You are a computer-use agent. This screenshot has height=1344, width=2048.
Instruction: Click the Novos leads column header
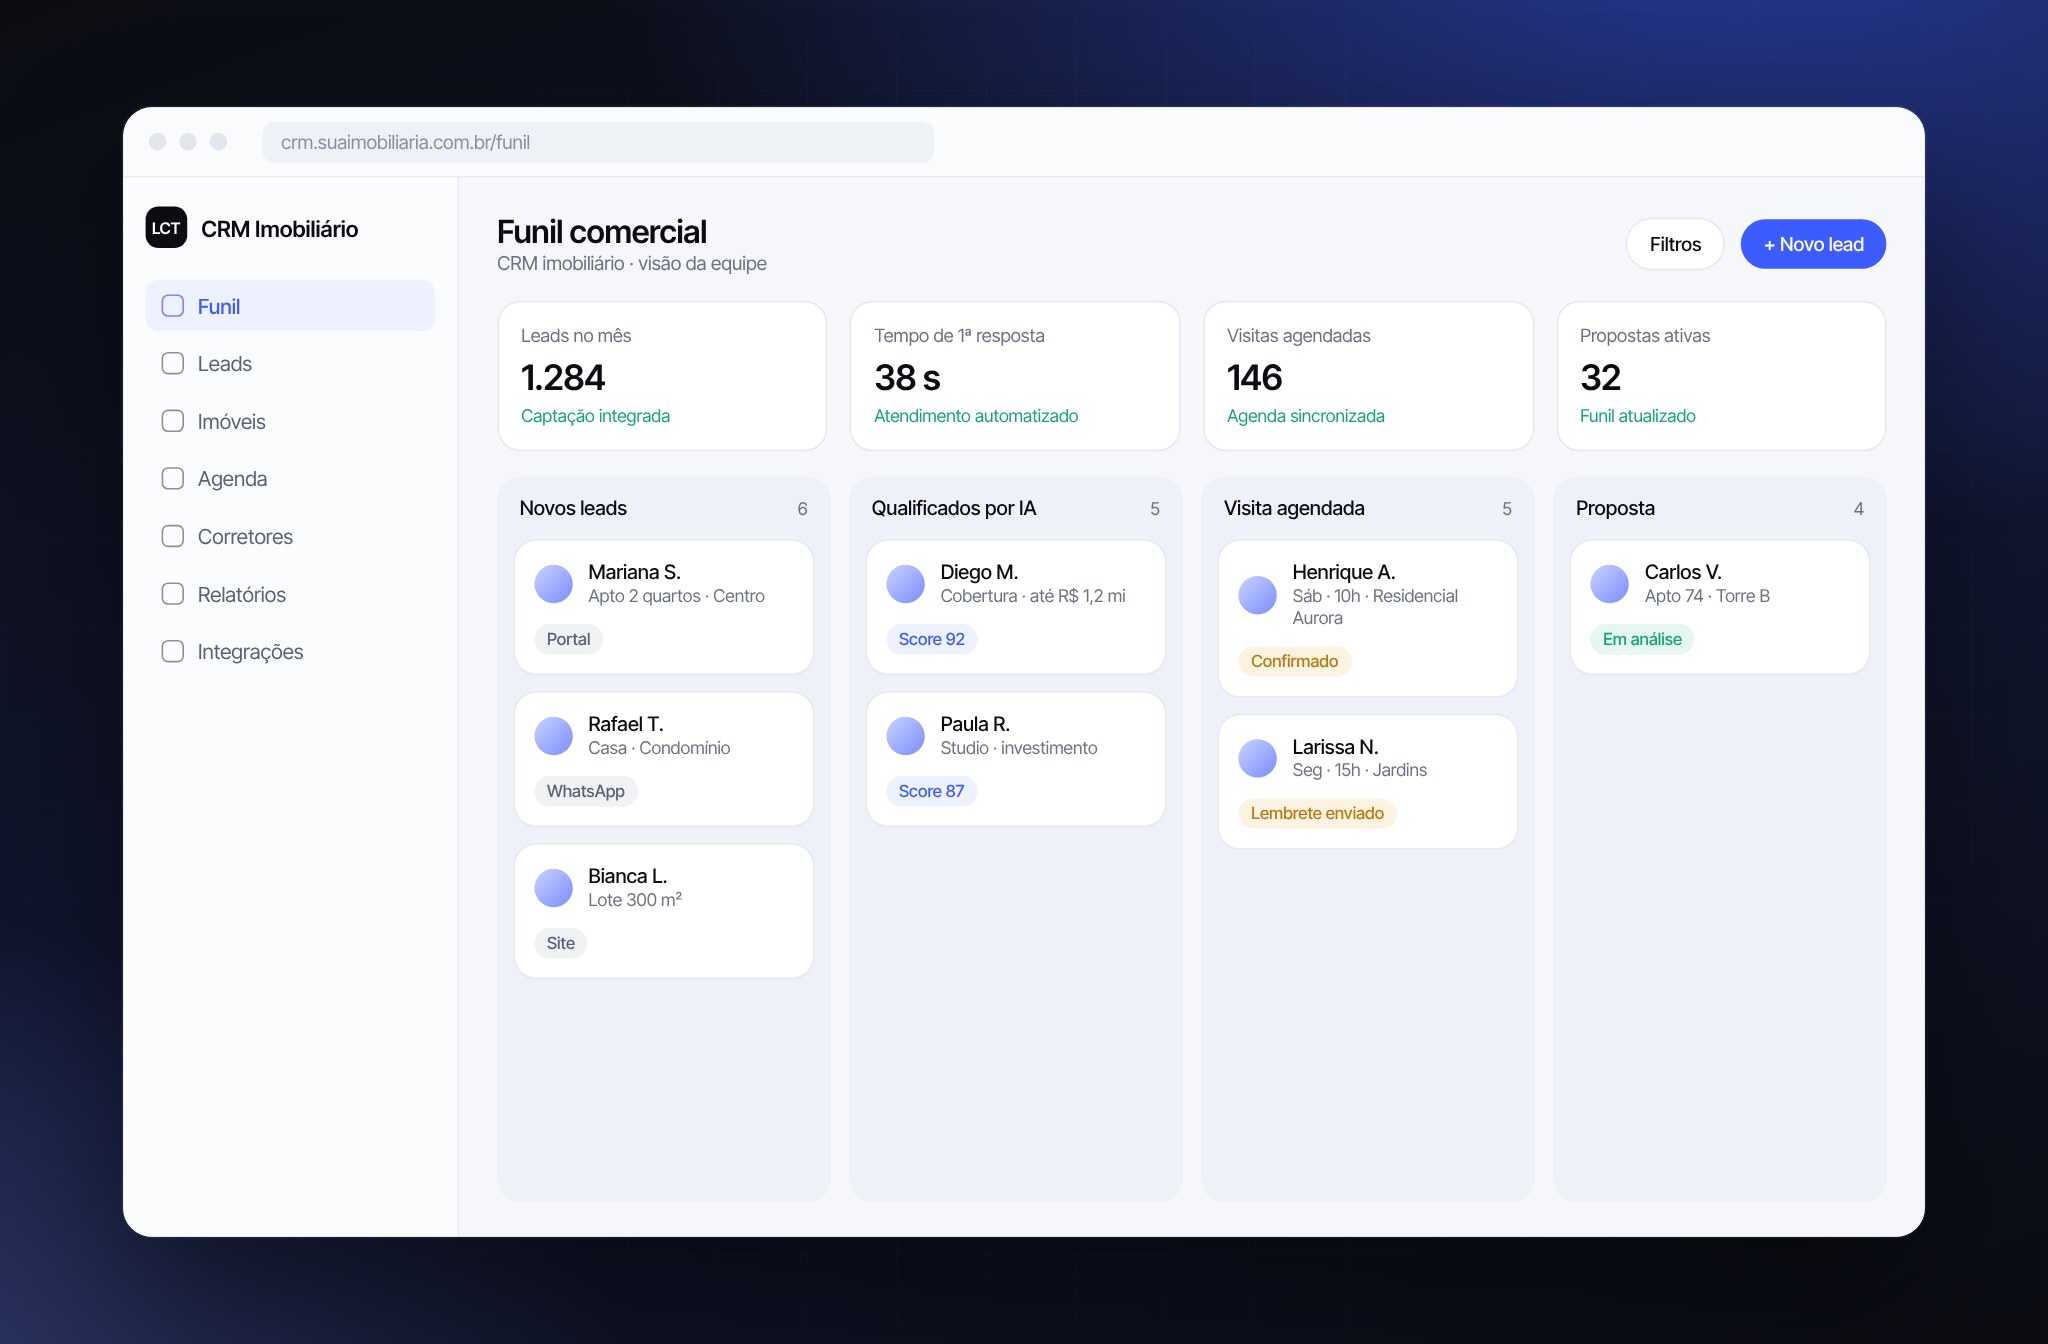click(573, 508)
